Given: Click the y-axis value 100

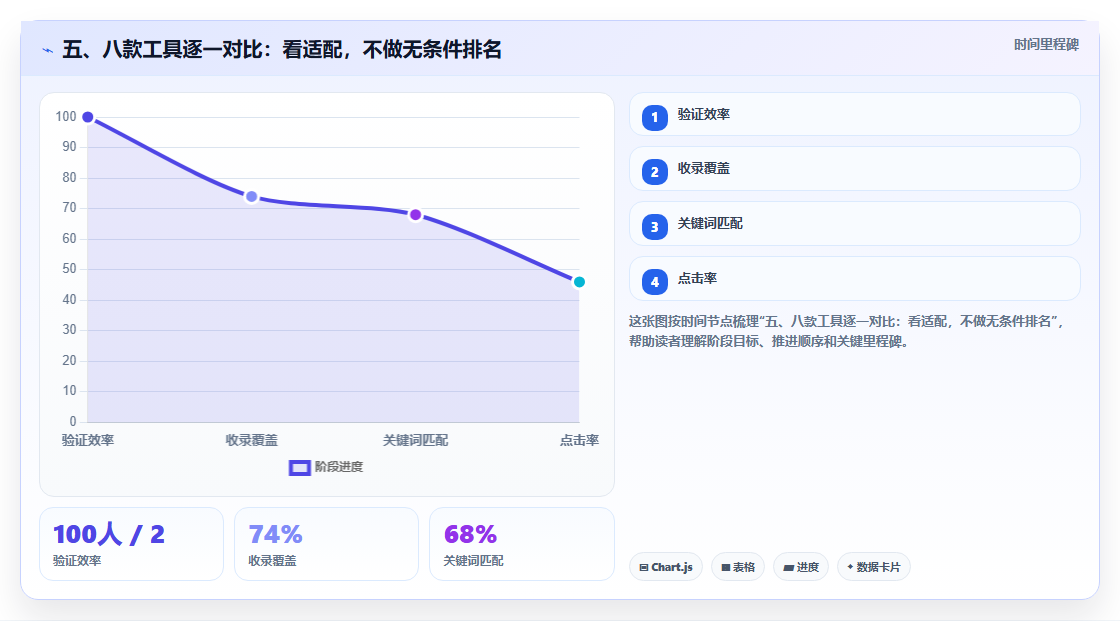Looking at the screenshot, I should point(66,116).
